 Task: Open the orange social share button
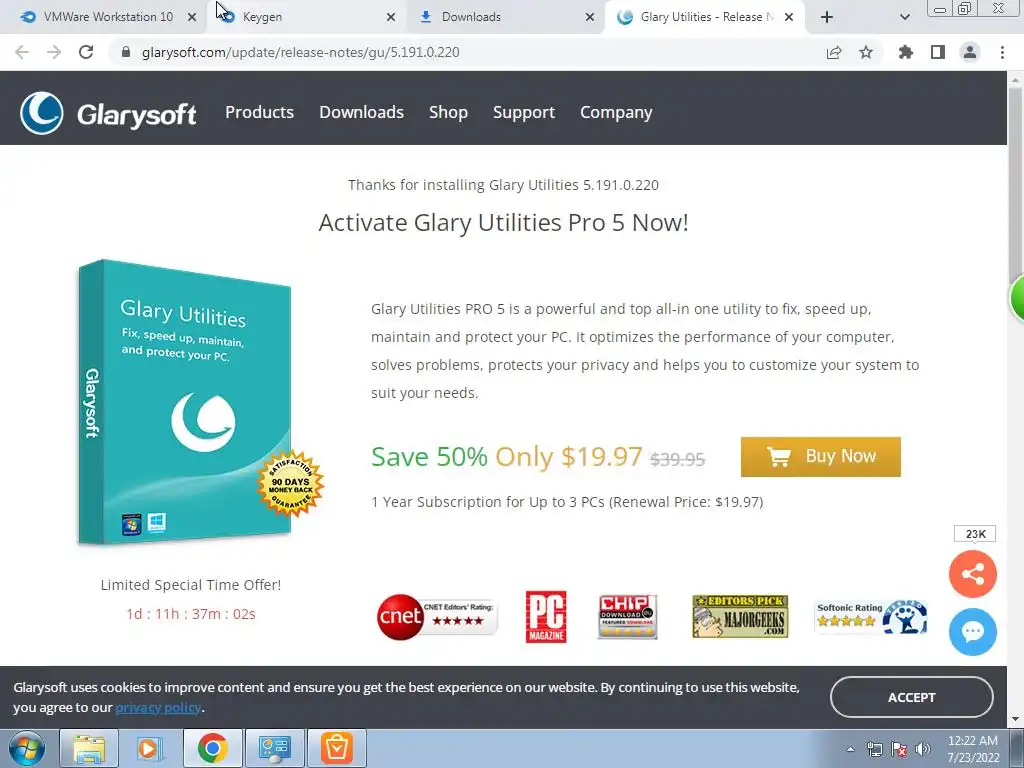972,574
